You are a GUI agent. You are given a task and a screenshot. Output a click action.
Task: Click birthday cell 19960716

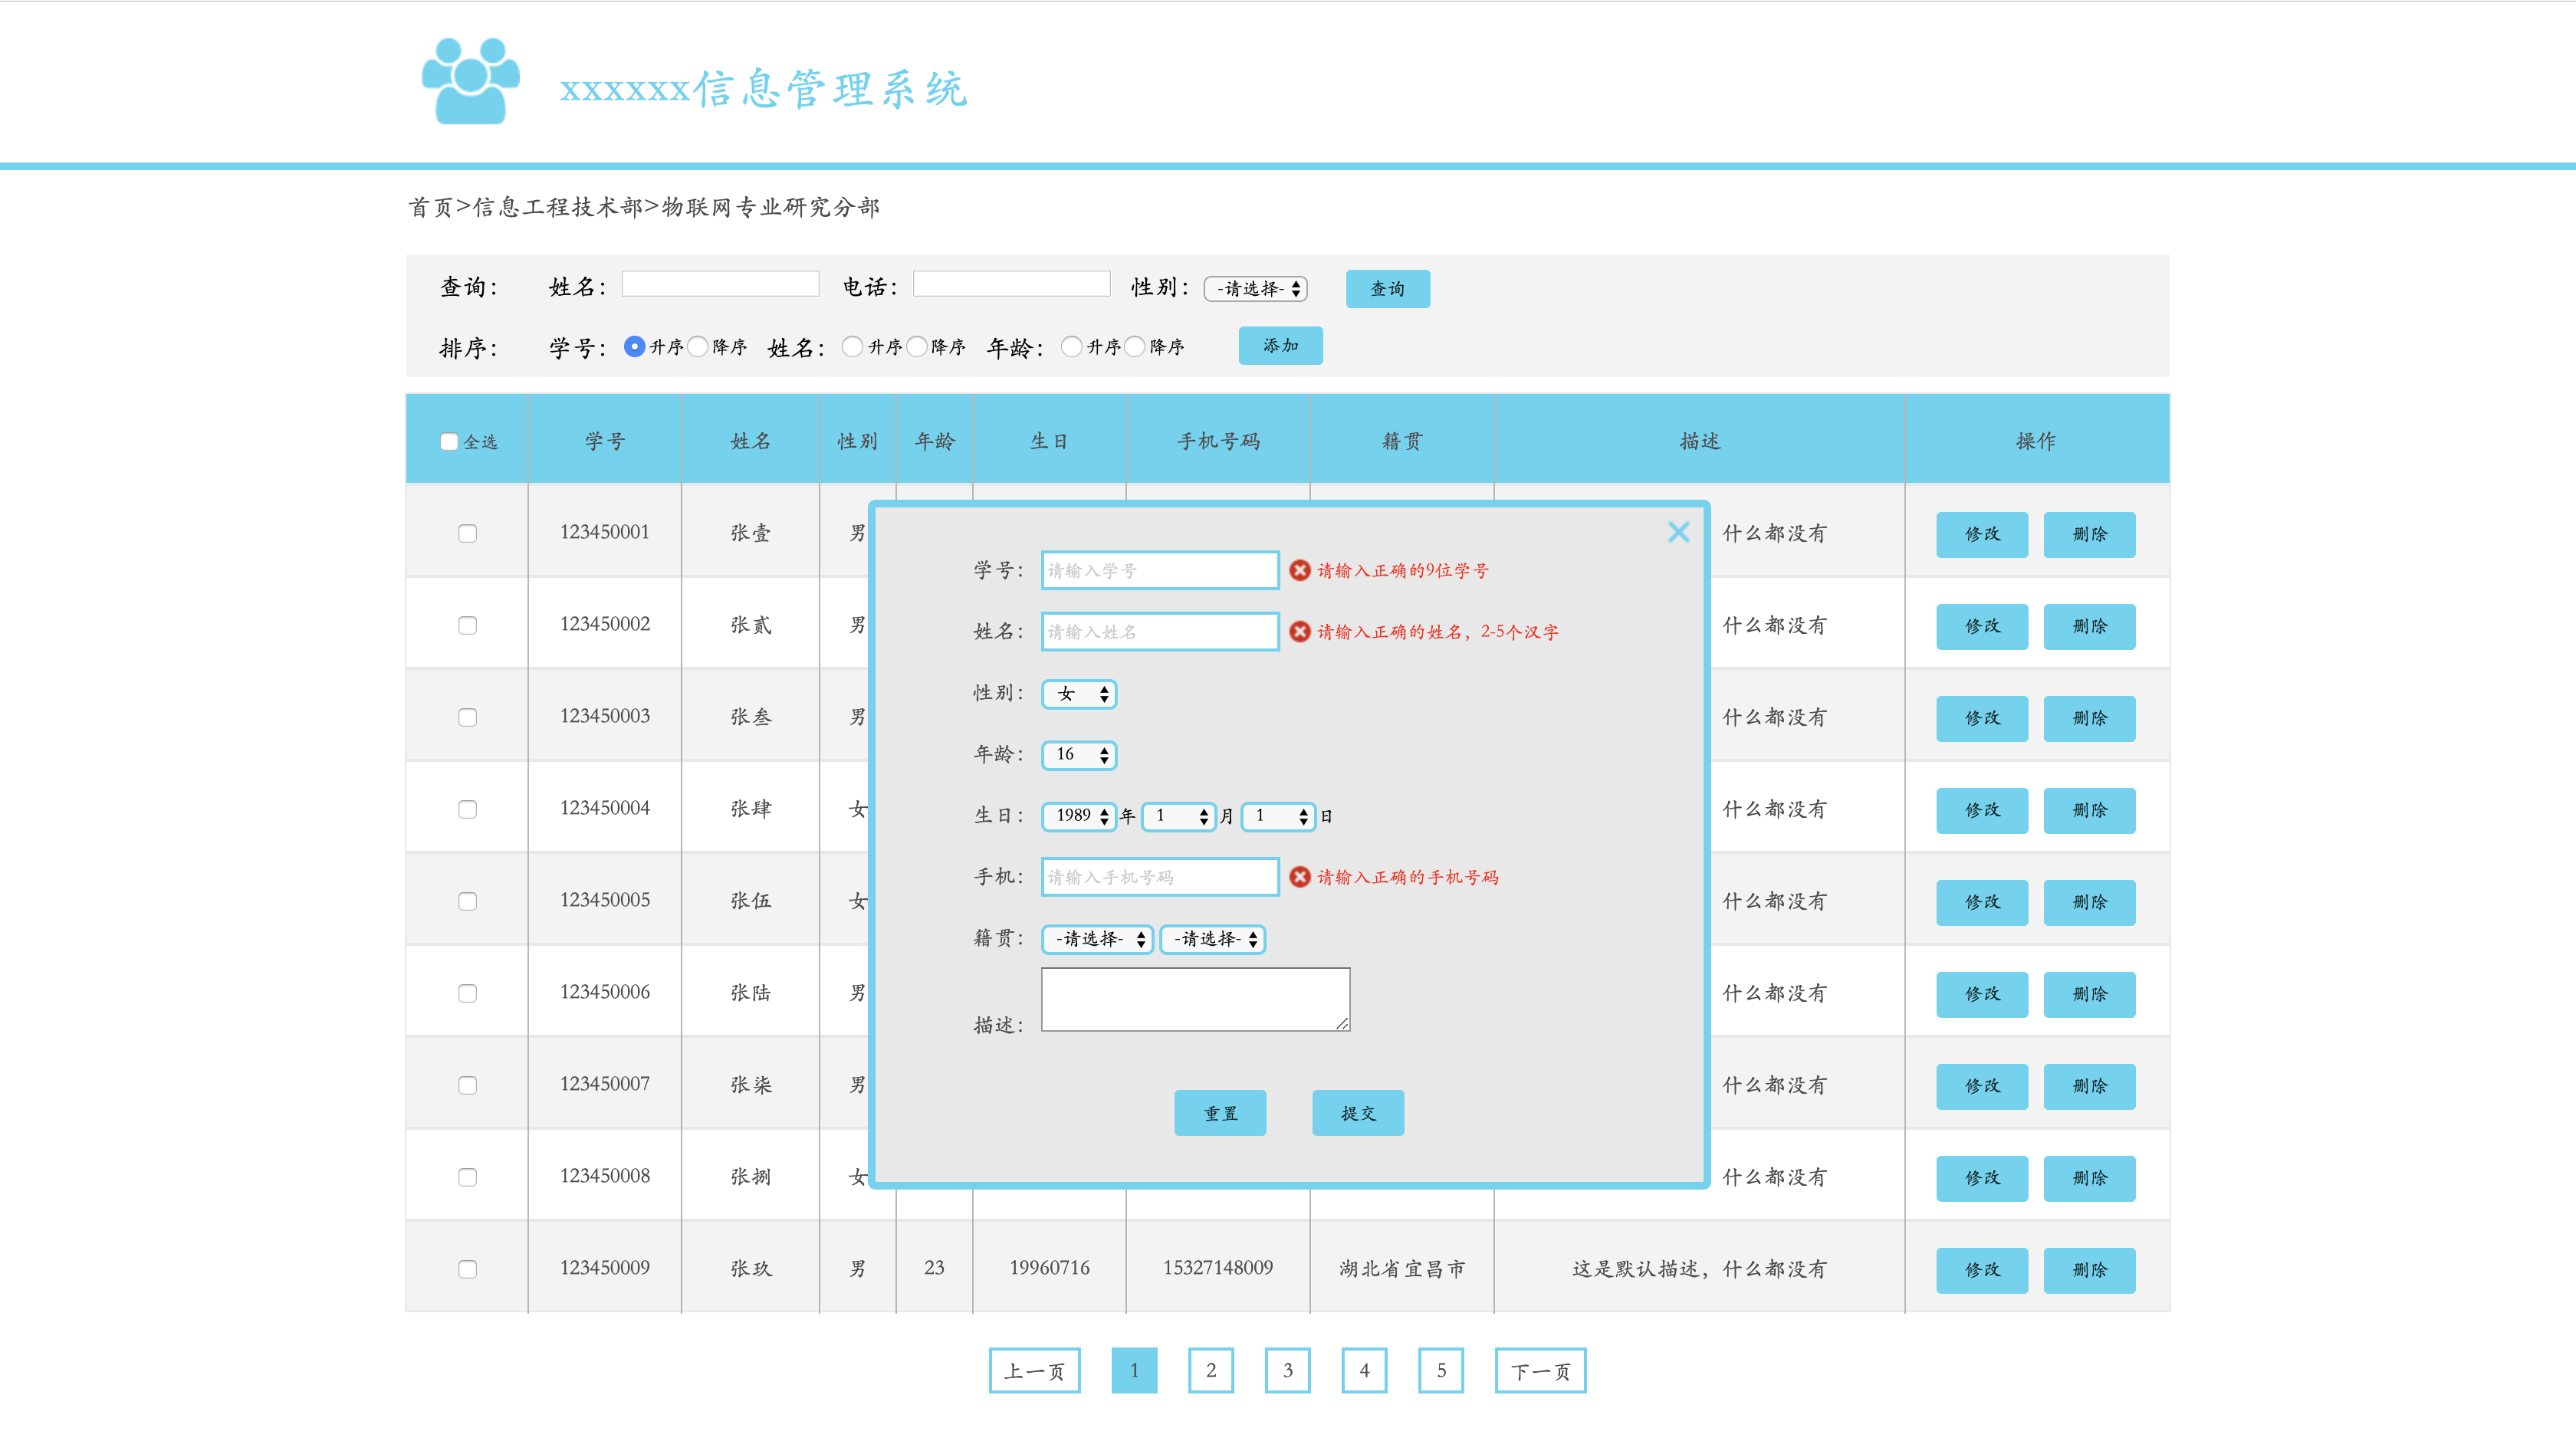pyautogui.click(x=1049, y=1268)
